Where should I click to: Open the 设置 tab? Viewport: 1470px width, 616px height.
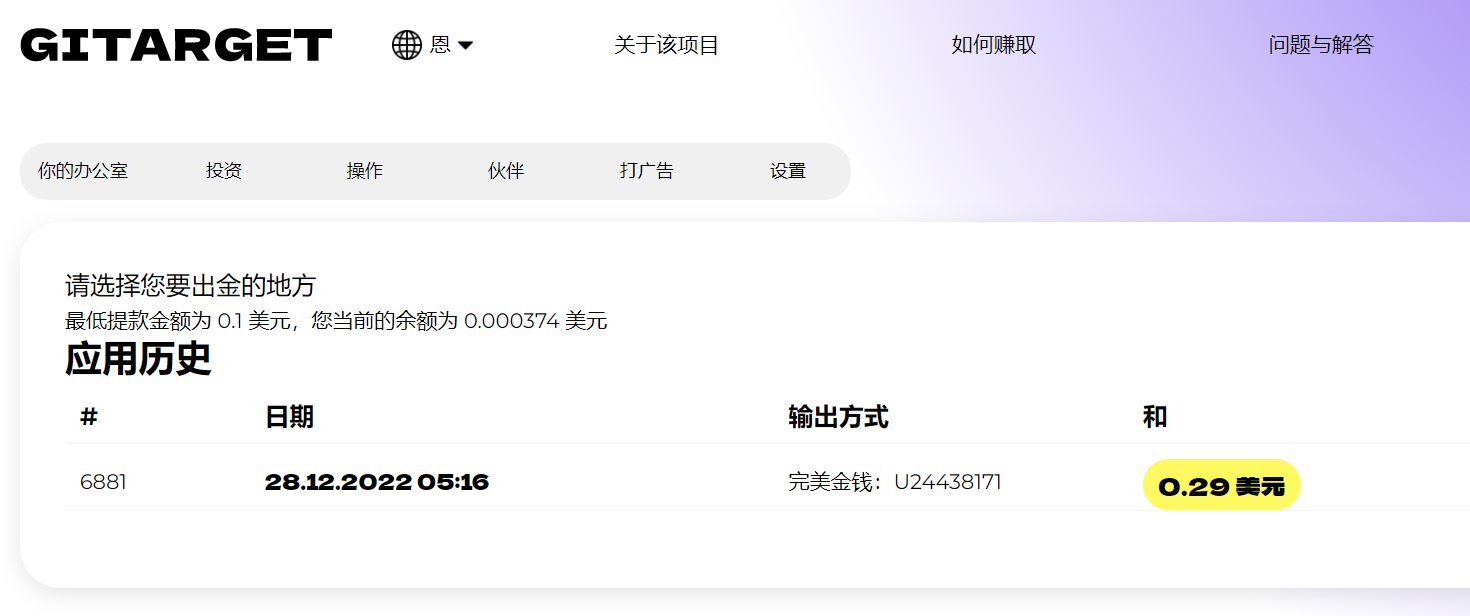tap(788, 171)
